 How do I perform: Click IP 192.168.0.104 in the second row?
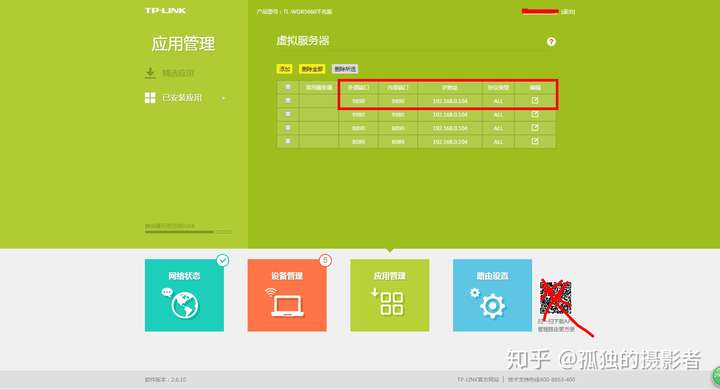coord(450,115)
